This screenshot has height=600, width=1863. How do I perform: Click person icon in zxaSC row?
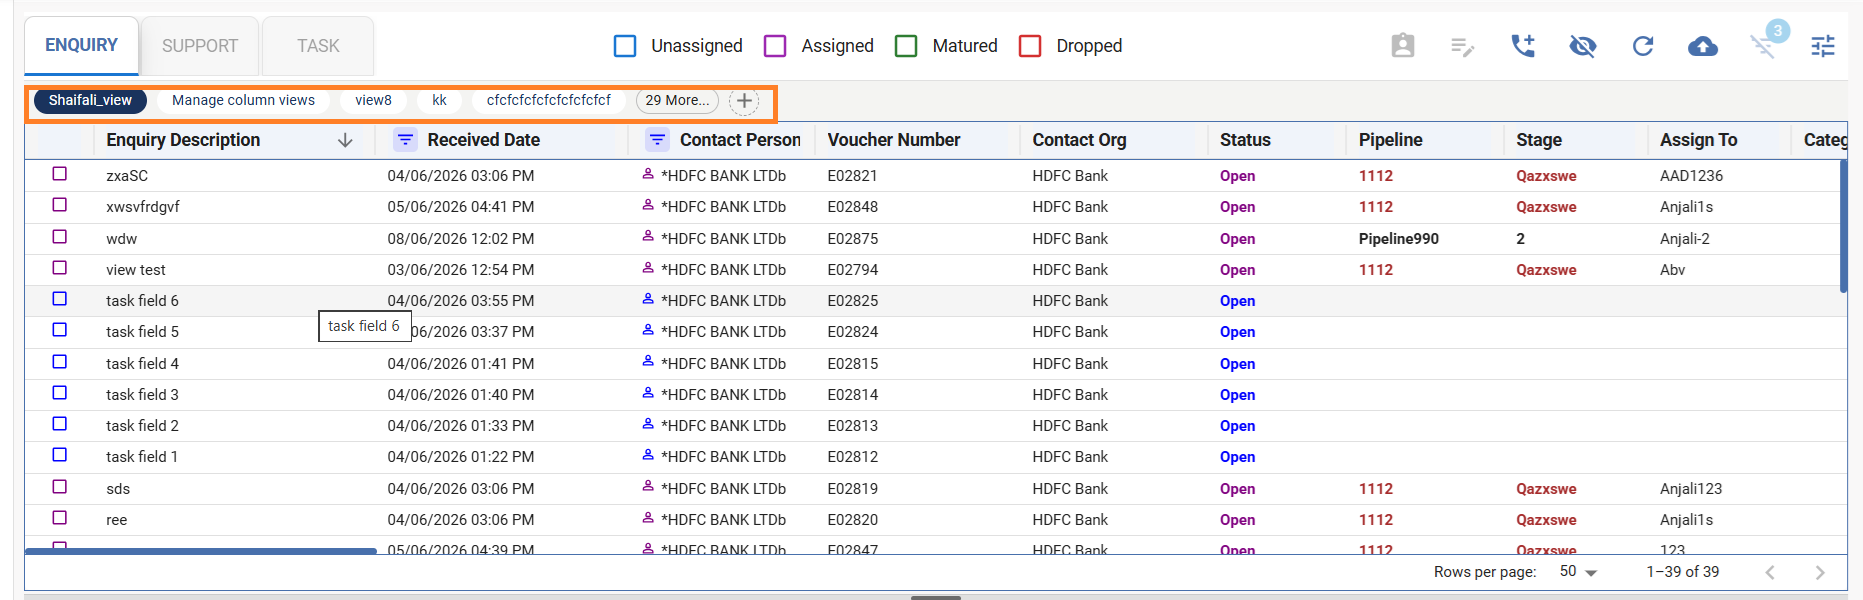pos(648,174)
